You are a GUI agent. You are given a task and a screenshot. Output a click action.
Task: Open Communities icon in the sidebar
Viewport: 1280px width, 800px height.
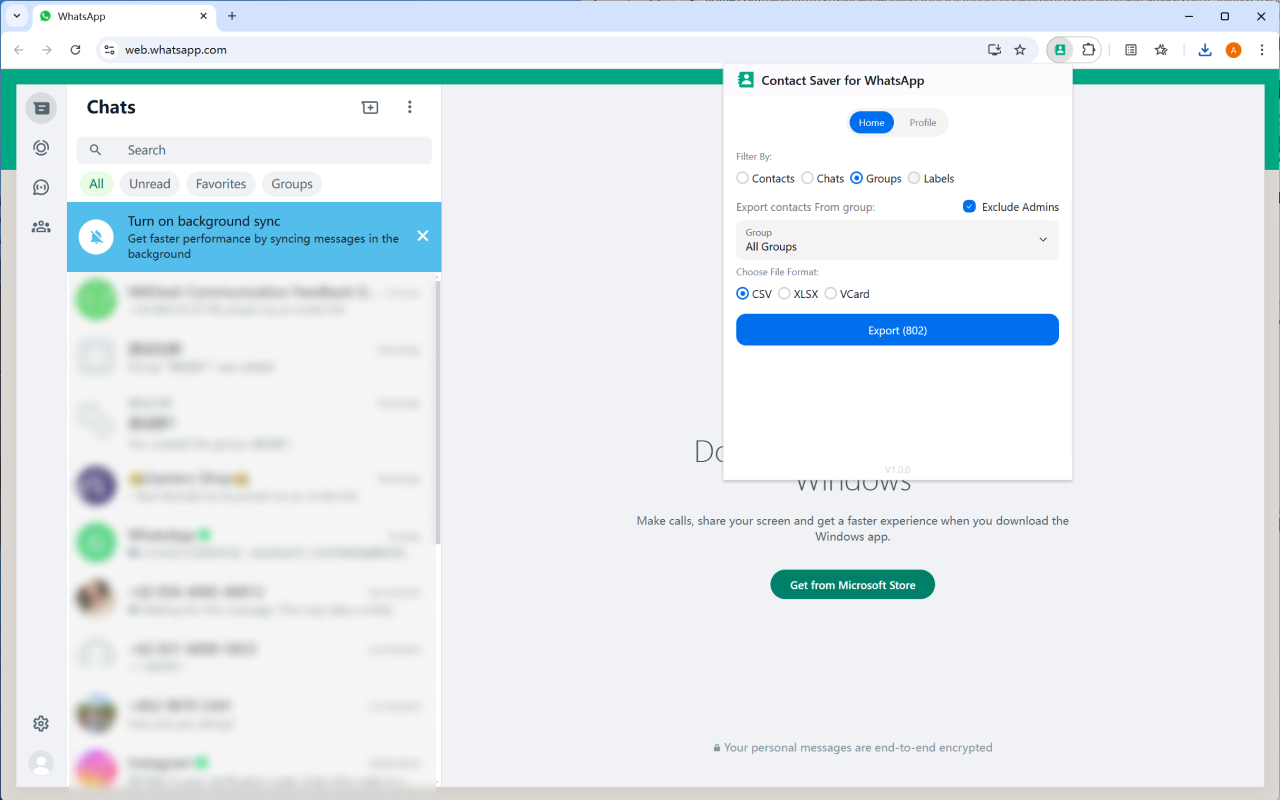point(41,227)
